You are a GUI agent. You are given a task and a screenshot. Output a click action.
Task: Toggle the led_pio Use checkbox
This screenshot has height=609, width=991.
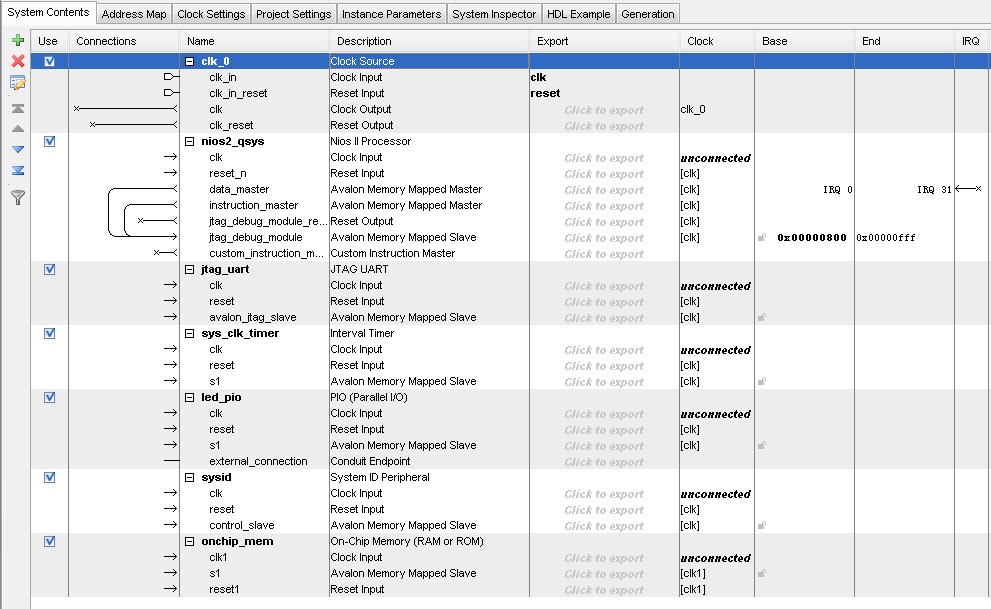(x=49, y=397)
